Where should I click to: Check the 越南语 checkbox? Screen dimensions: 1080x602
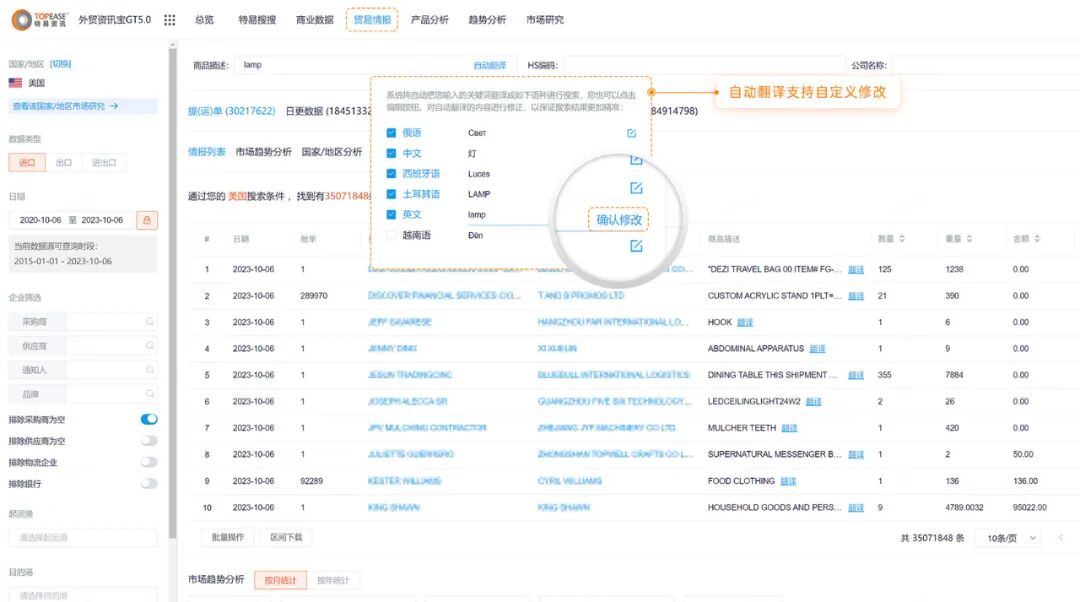[x=391, y=235]
